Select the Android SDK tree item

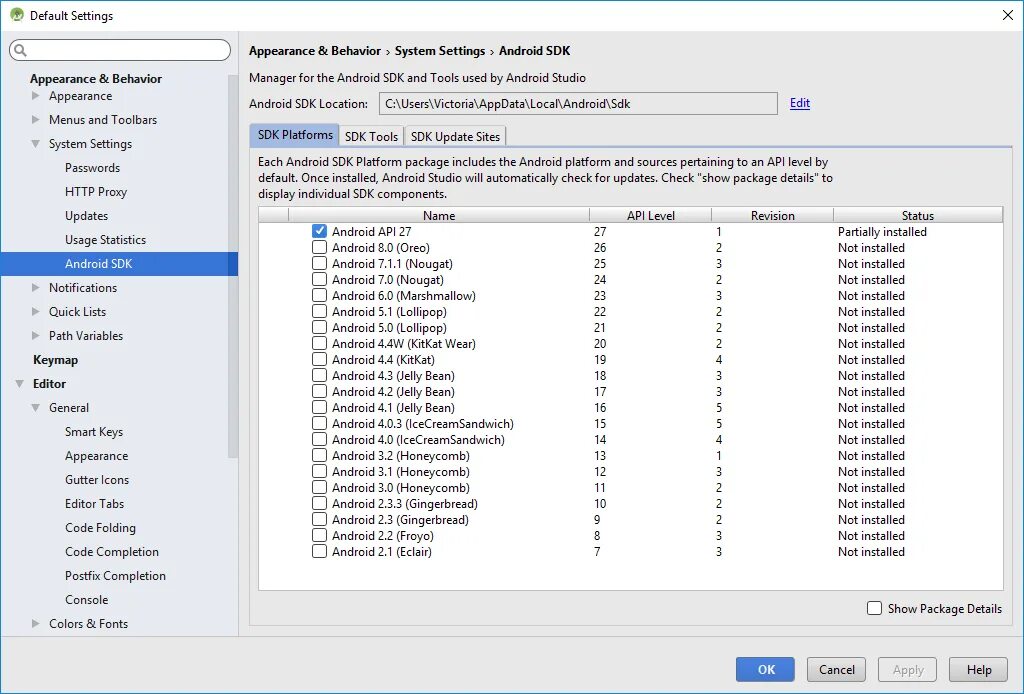click(x=119, y=264)
